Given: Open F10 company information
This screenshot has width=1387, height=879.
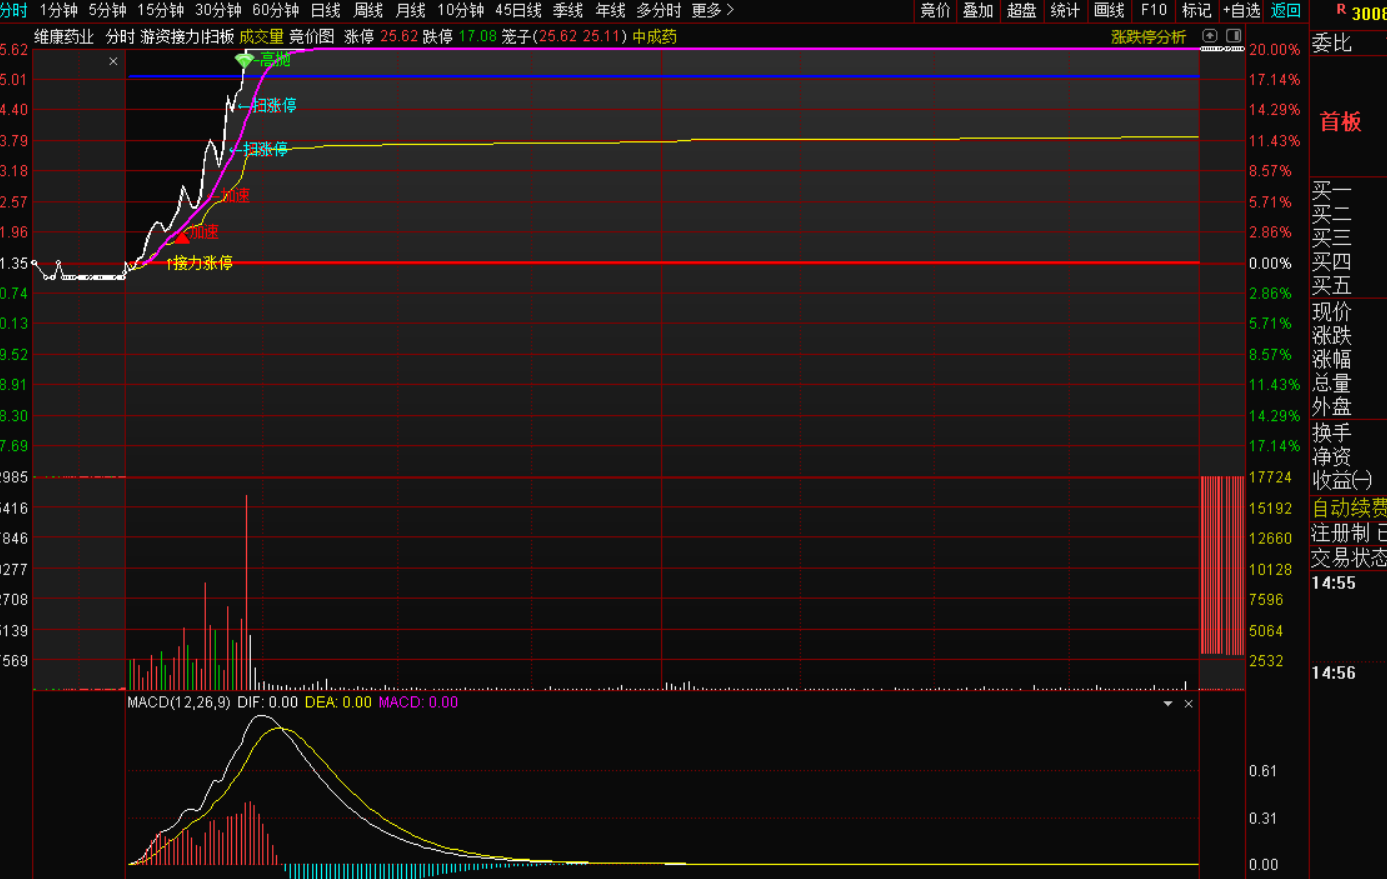Looking at the screenshot, I should (x=1153, y=10).
